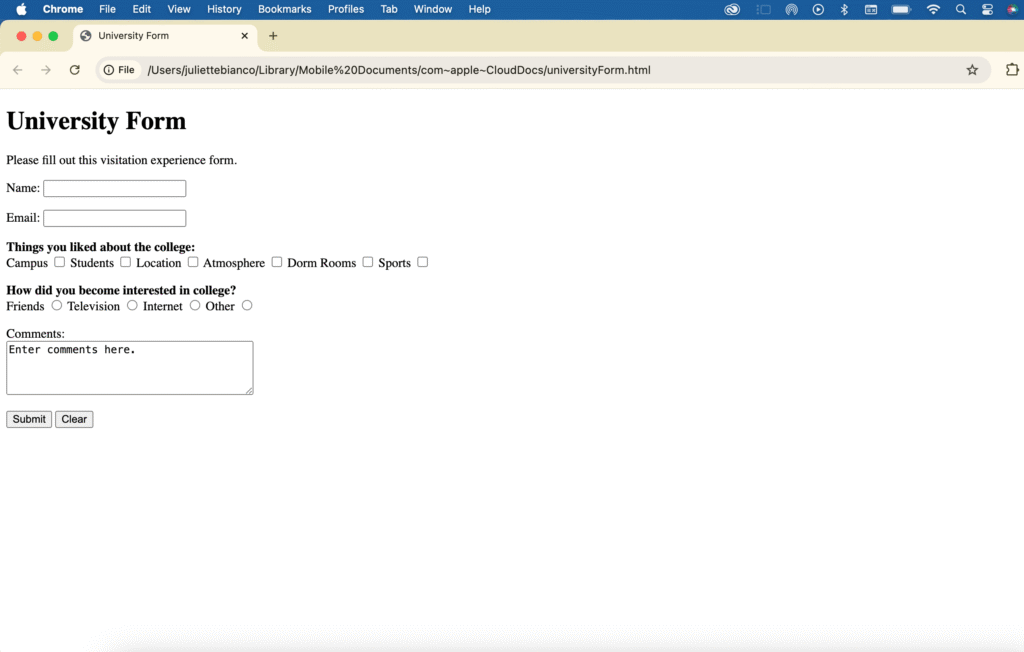Open Control Center from the menu bar
This screenshot has height=652, width=1024.
coord(988,9)
